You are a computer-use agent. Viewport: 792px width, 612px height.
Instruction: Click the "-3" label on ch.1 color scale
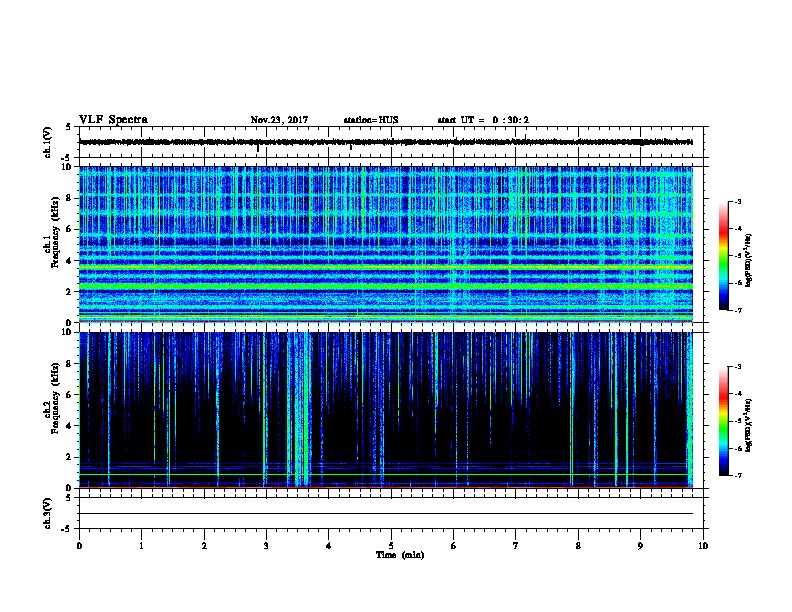[738, 201]
